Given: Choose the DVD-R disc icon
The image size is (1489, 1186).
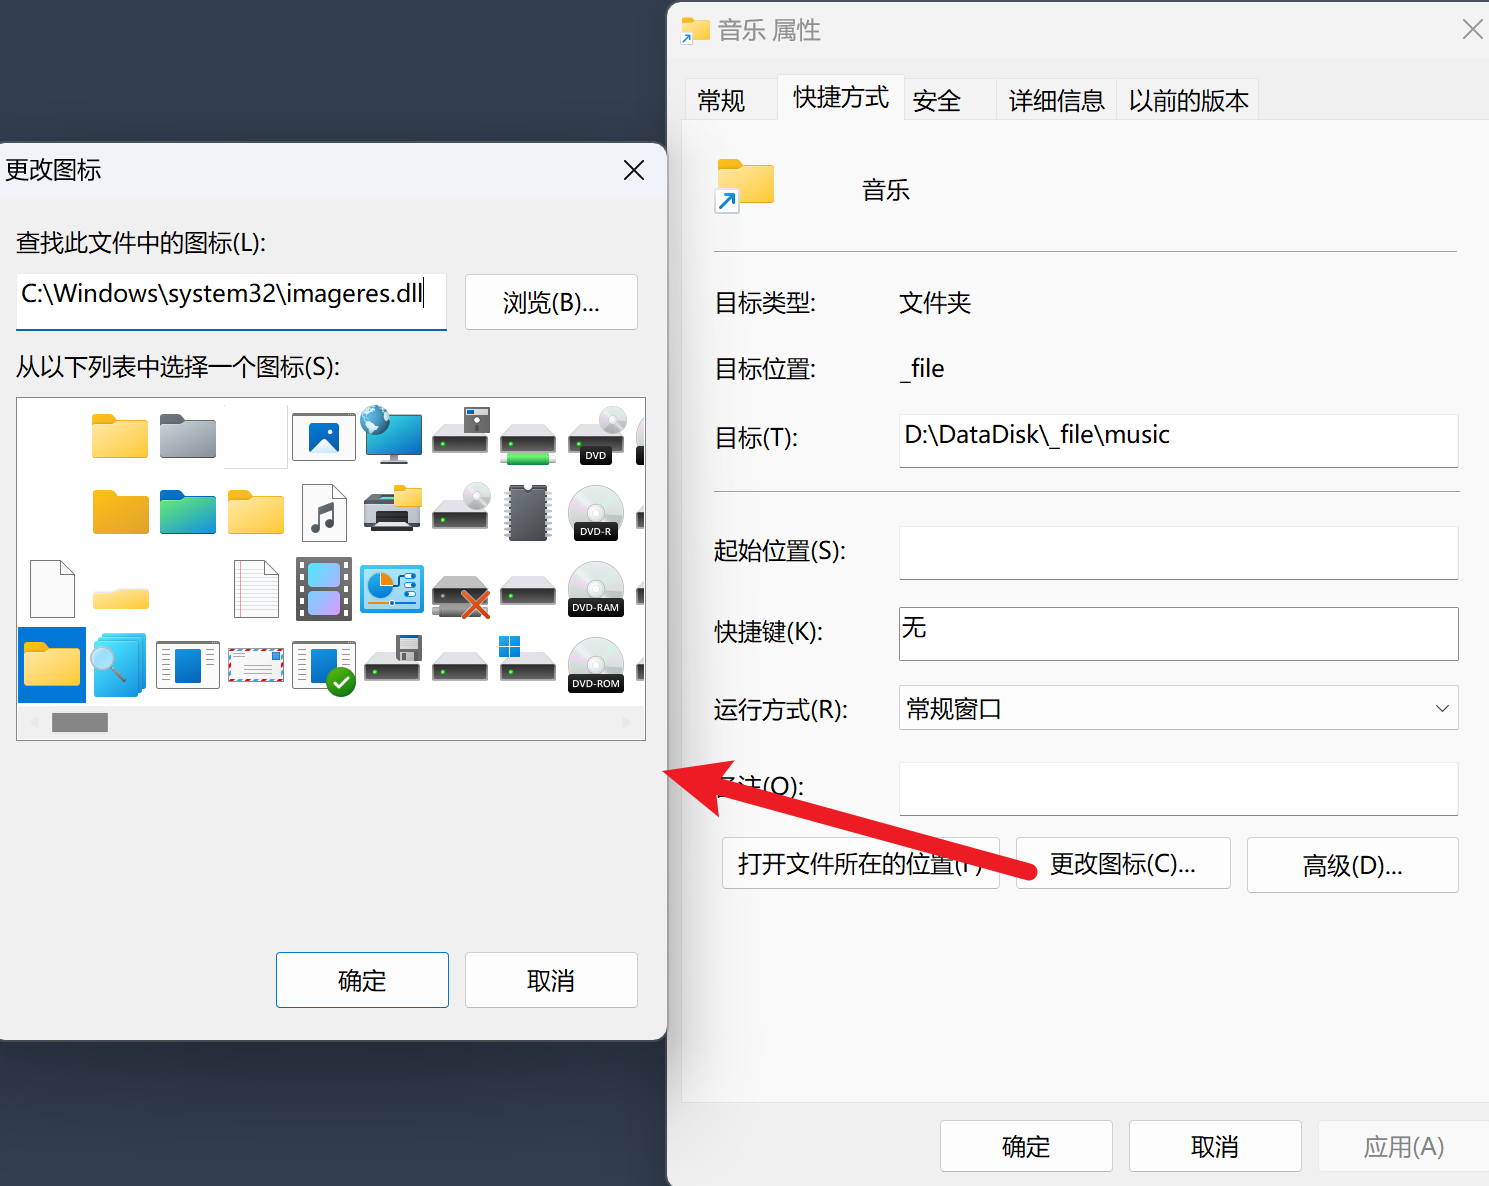Looking at the screenshot, I should (596, 513).
